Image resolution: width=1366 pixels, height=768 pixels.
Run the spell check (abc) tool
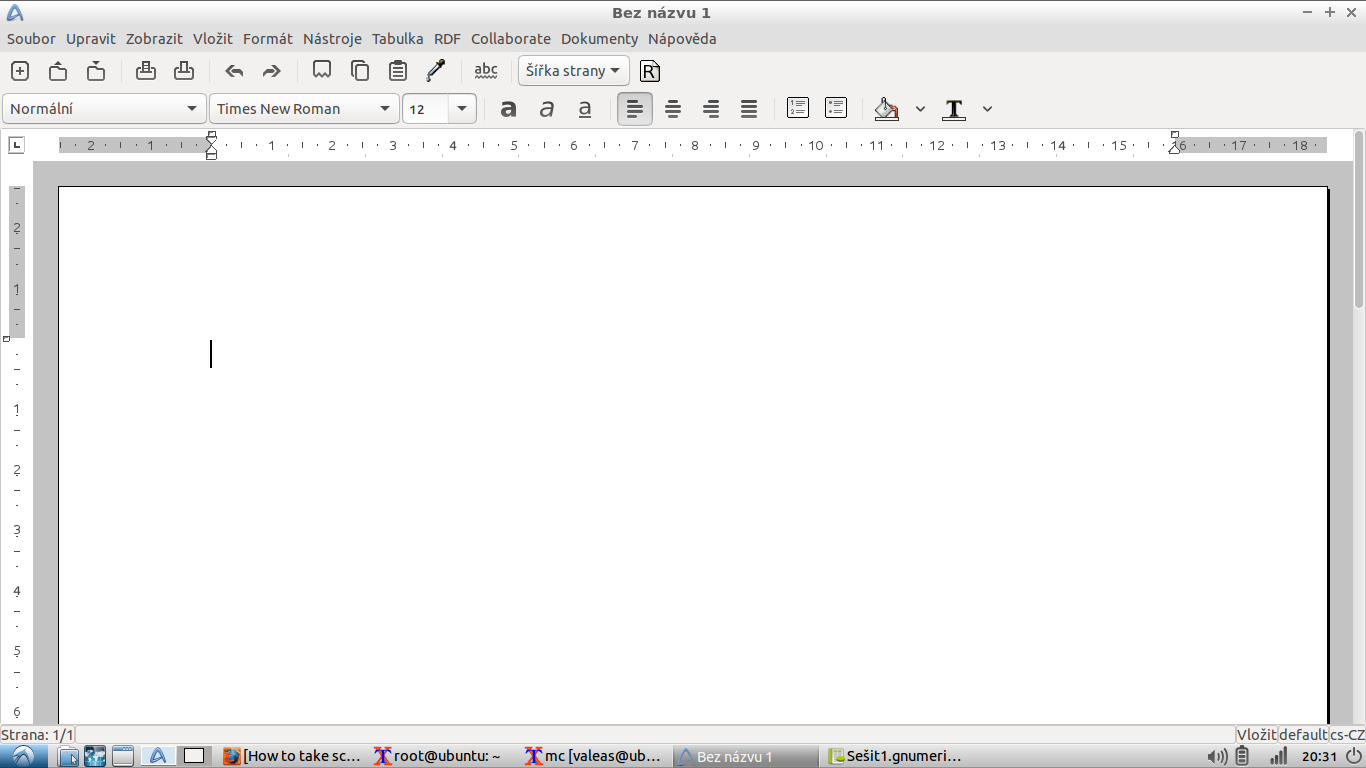coord(486,71)
